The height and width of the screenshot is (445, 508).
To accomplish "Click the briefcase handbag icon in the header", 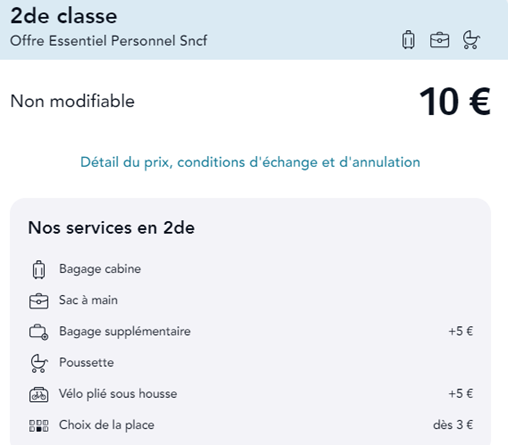I will click(x=439, y=40).
